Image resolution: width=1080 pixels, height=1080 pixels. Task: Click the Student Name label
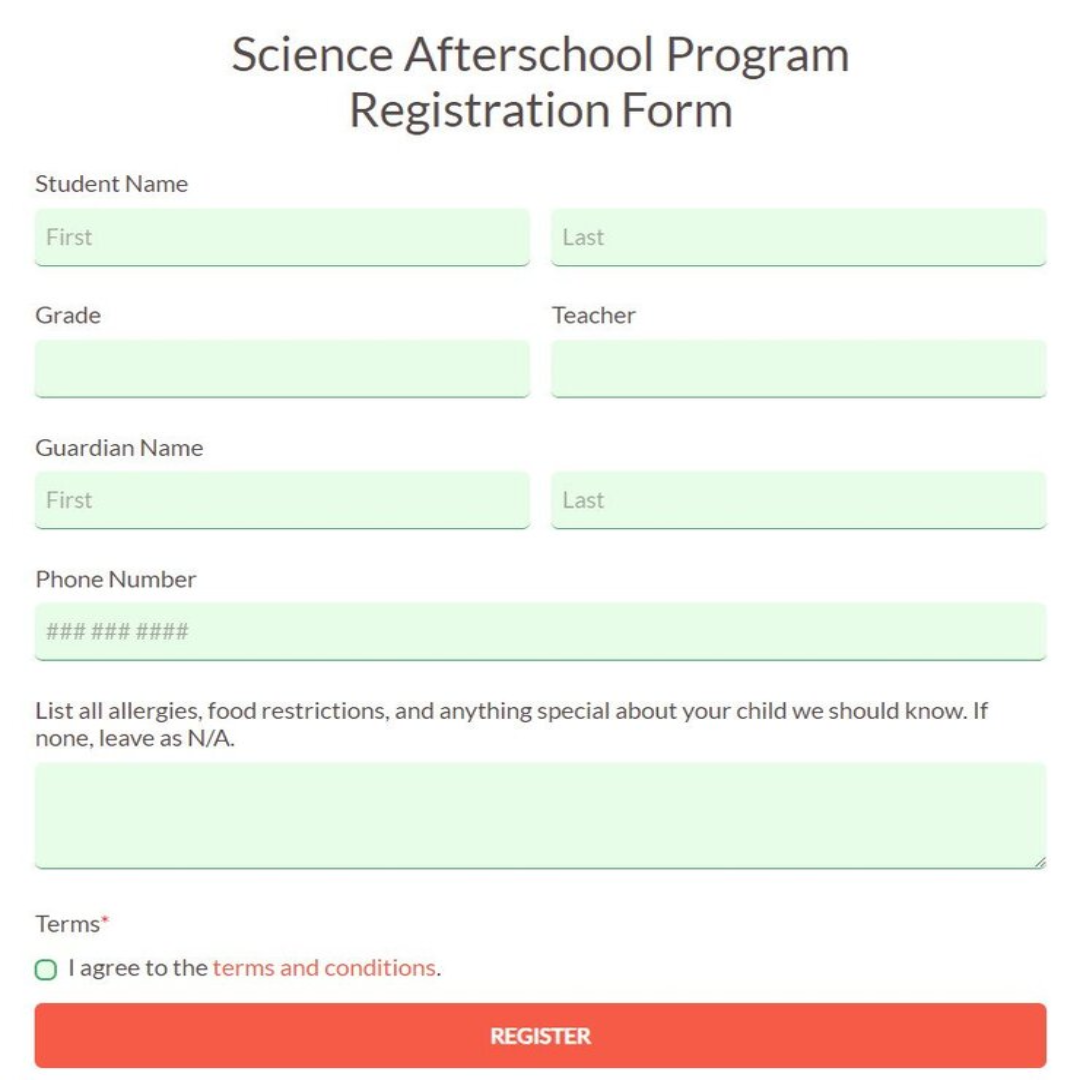(x=111, y=184)
